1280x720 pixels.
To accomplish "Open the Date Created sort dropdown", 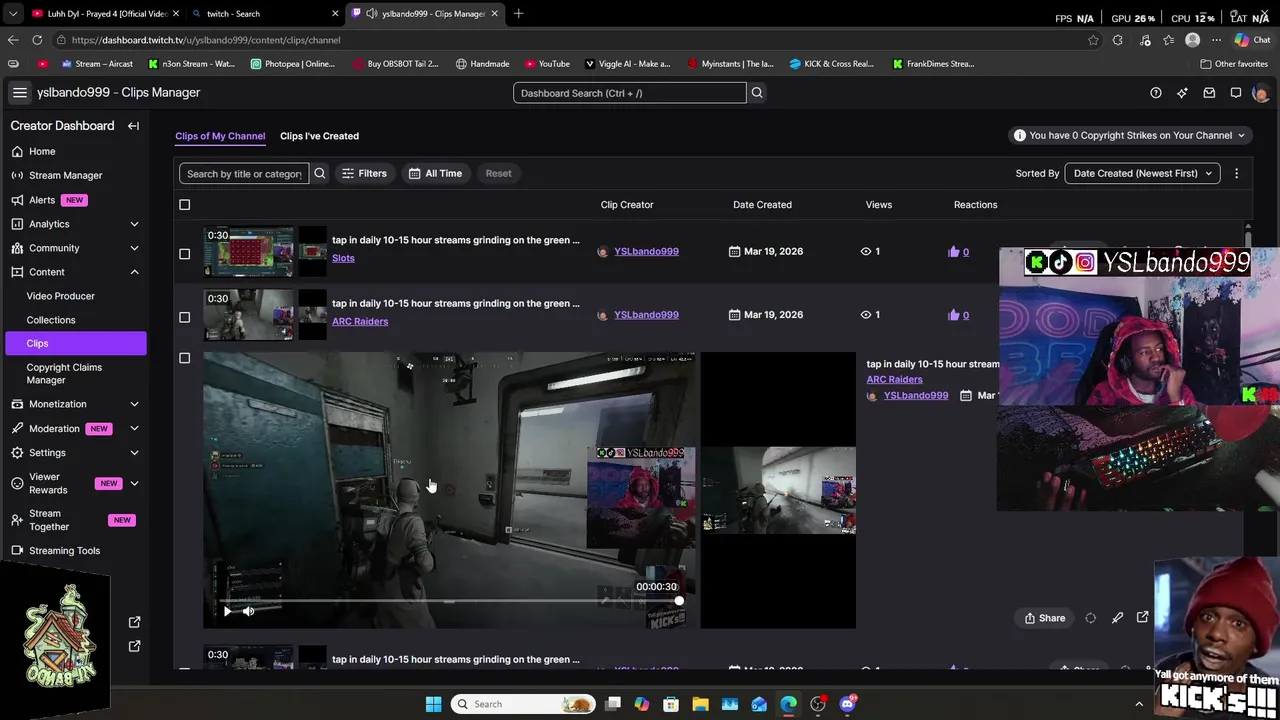I will [1142, 173].
